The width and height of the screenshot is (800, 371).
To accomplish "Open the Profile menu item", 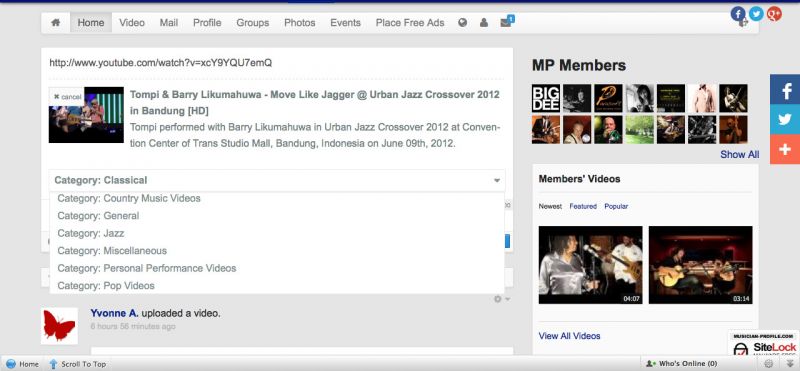I will coord(207,22).
